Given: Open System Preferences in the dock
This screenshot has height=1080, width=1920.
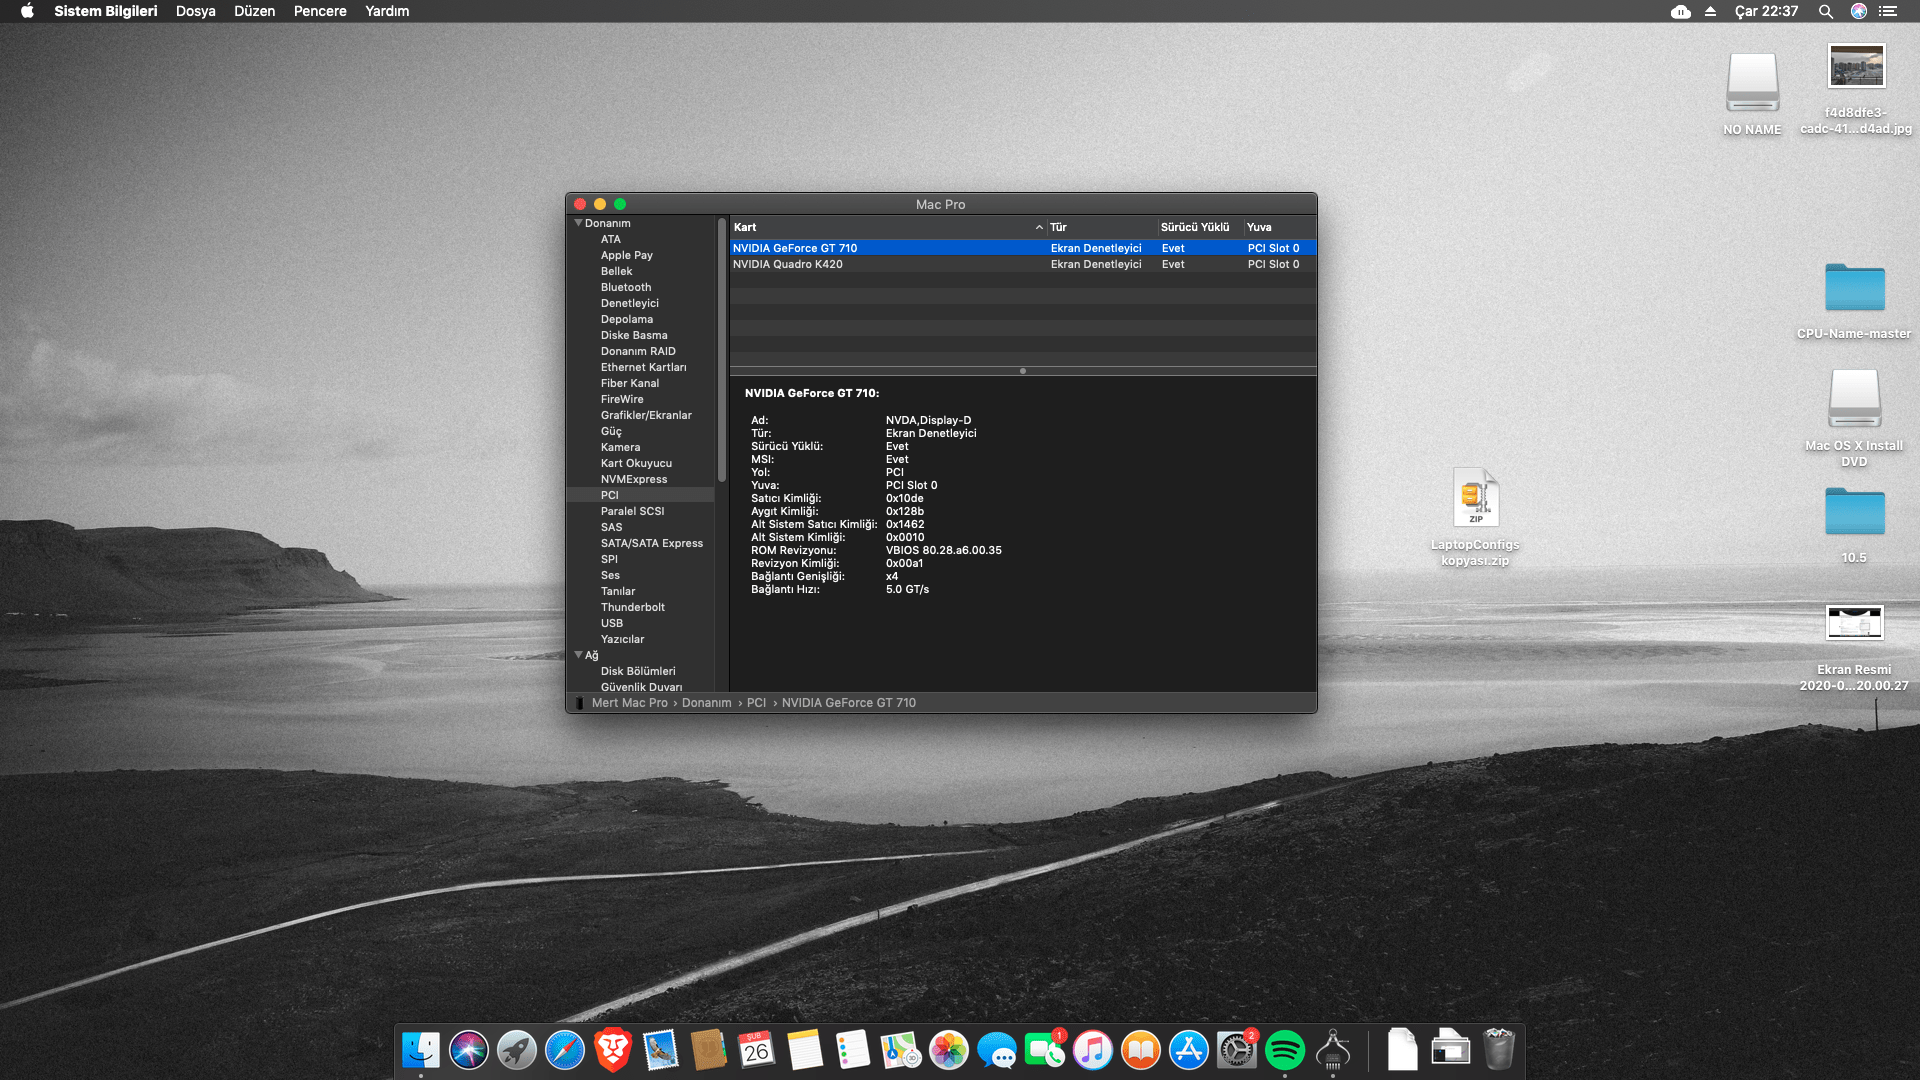Looking at the screenshot, I should pos(1236,1050).
